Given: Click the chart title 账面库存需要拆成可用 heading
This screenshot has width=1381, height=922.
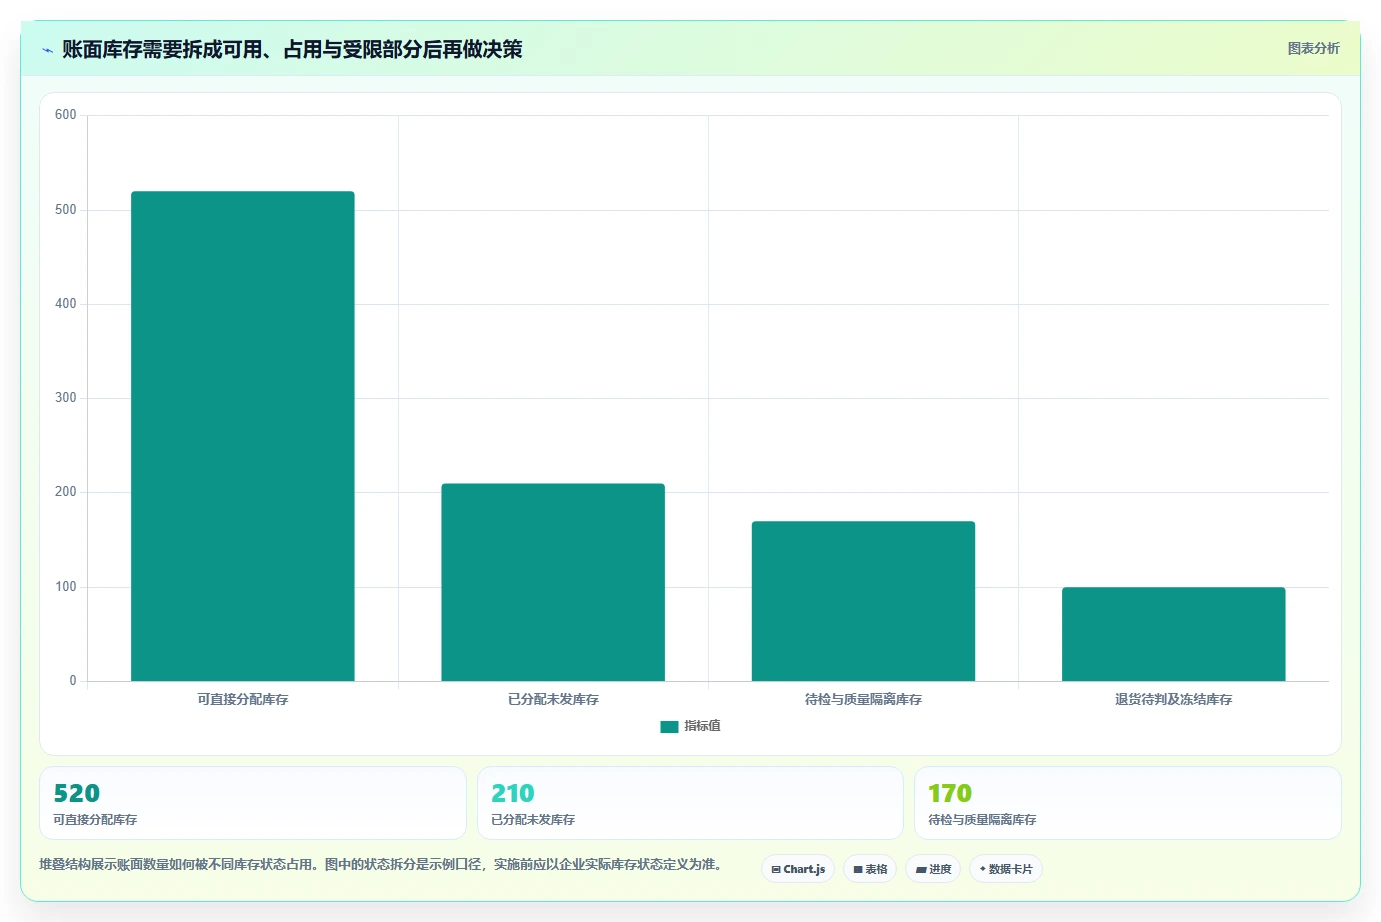Looking at the screenshot, I should [x=292, y=49].
